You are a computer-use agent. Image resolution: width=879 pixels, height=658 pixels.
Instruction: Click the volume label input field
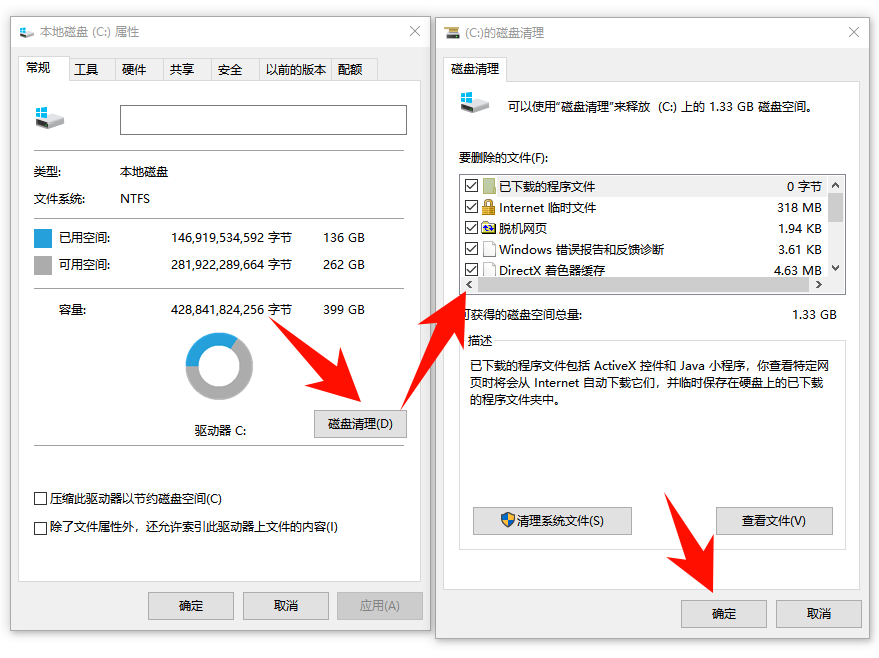tap(262, 122)
